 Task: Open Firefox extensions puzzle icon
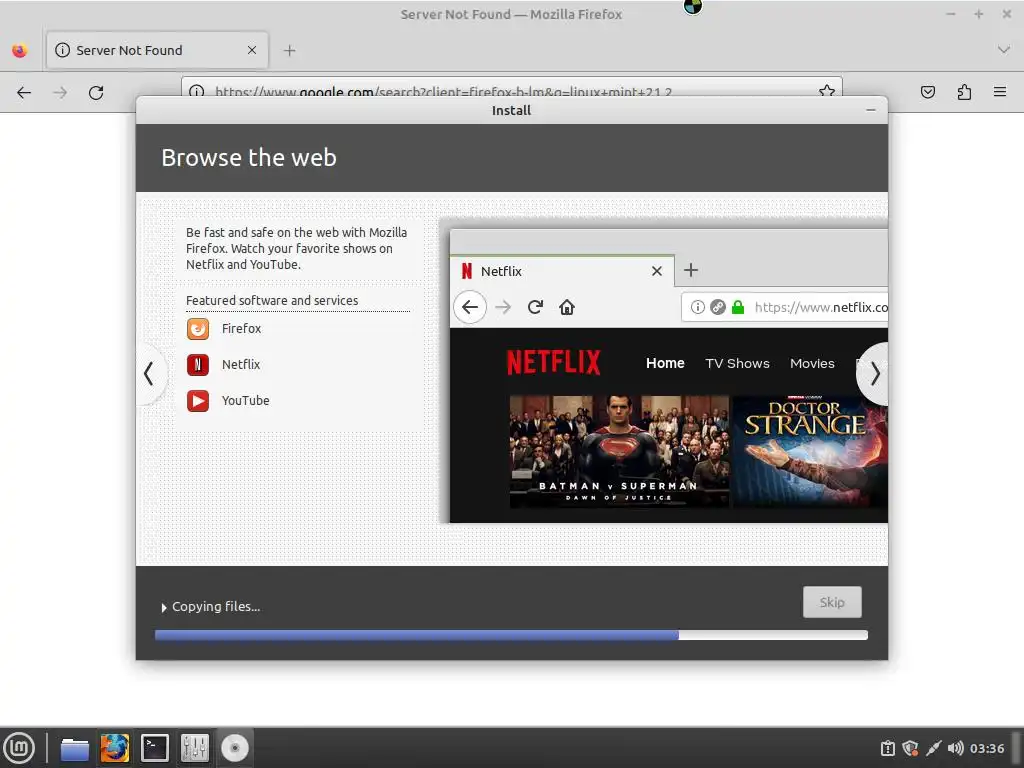click(x=964, y=92)
